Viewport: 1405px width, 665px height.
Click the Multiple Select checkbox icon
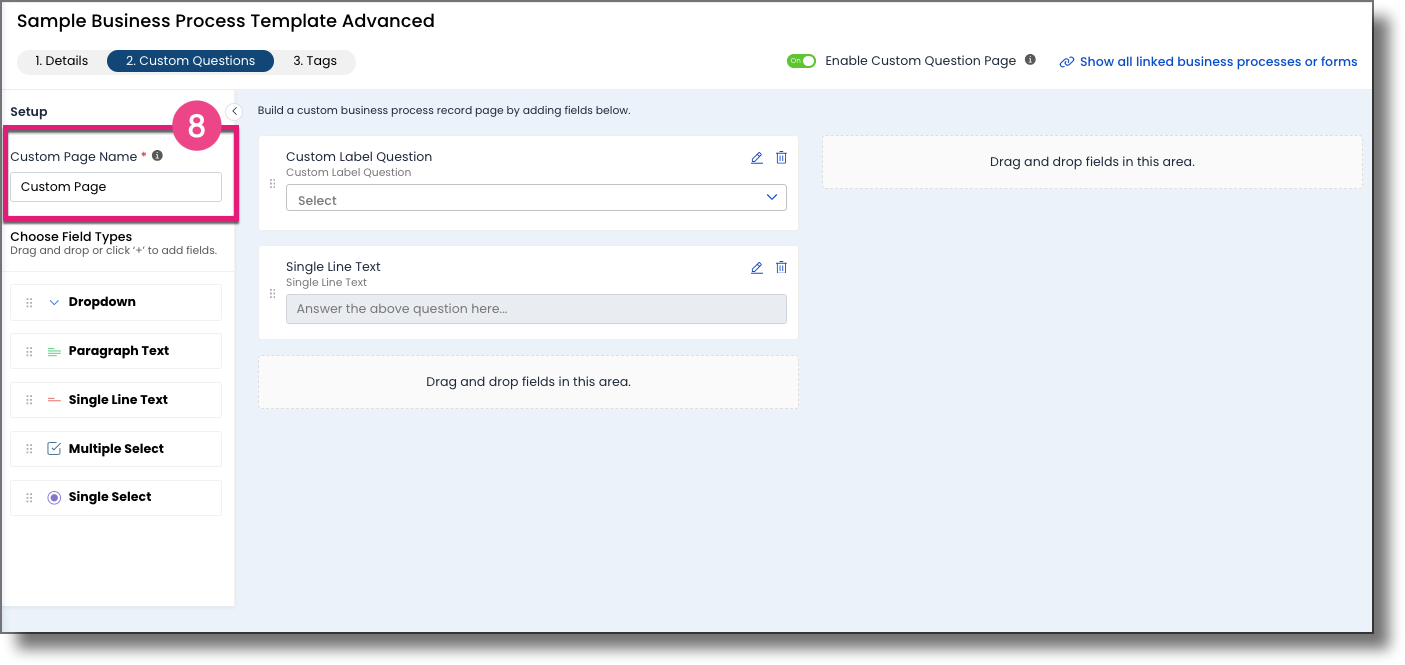click(54, 449)
